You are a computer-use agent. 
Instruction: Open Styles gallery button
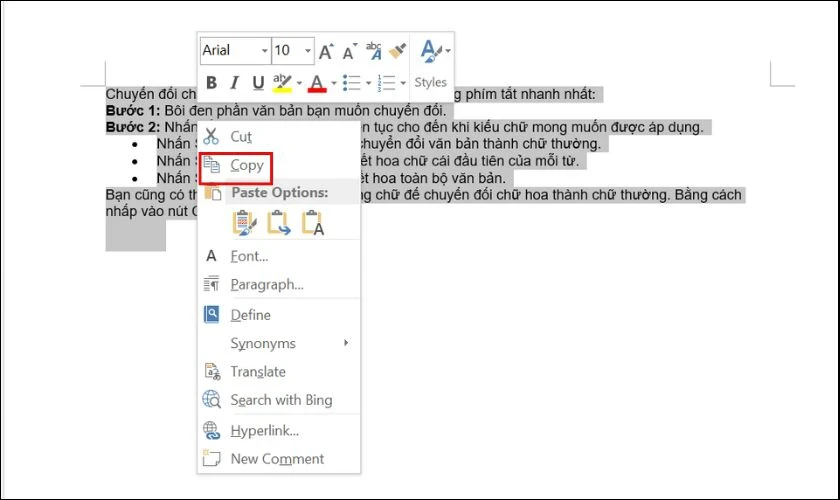431,64
